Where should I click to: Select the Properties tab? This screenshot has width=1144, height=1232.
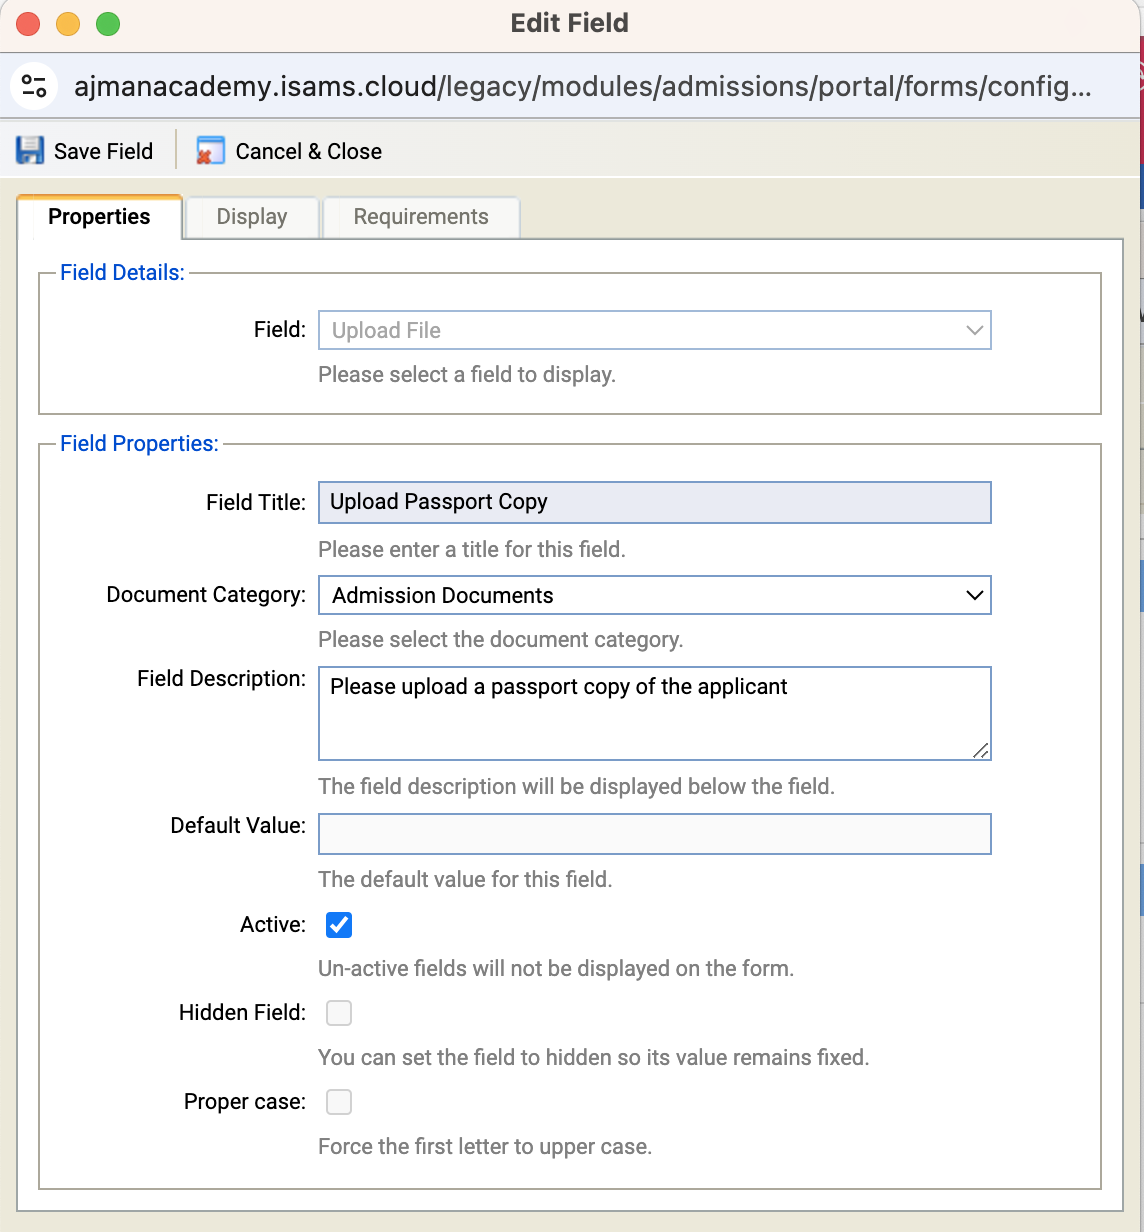pos(99,217)
